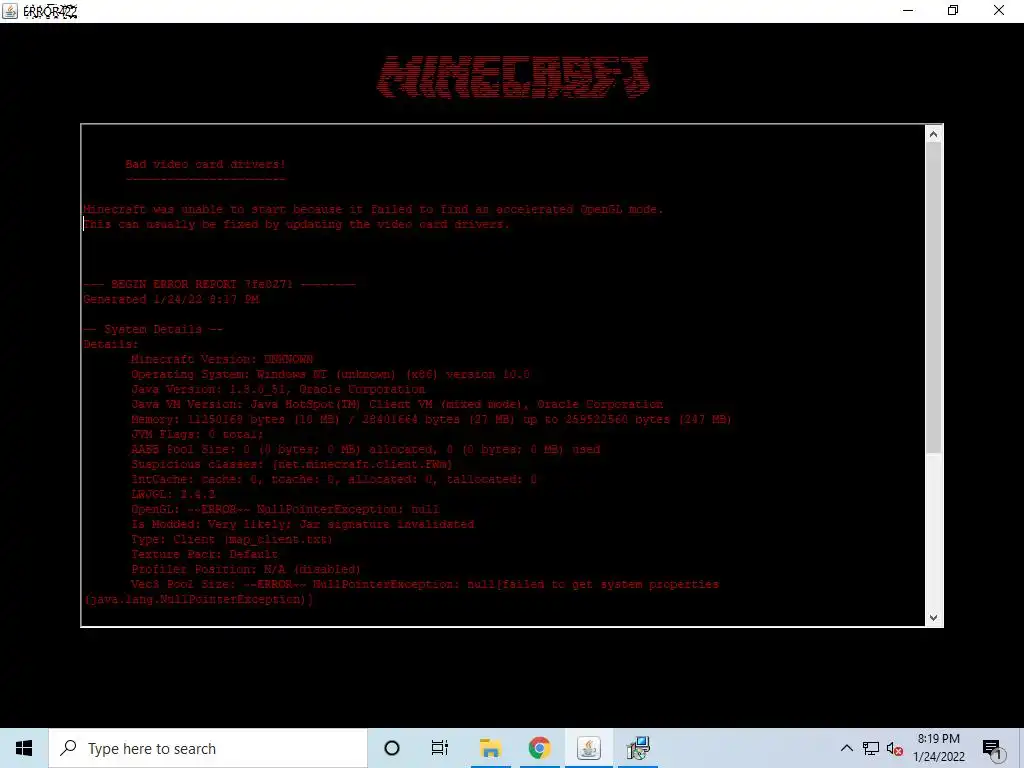Click the 'Generated 1/24/22' line

171,299
